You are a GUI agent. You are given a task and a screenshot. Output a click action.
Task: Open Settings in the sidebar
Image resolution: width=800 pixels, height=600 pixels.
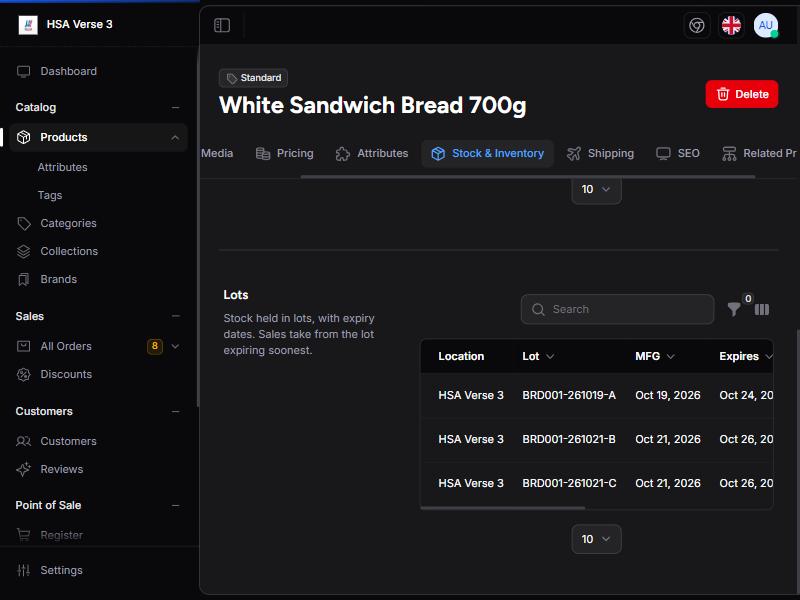(x=98, y=570)
